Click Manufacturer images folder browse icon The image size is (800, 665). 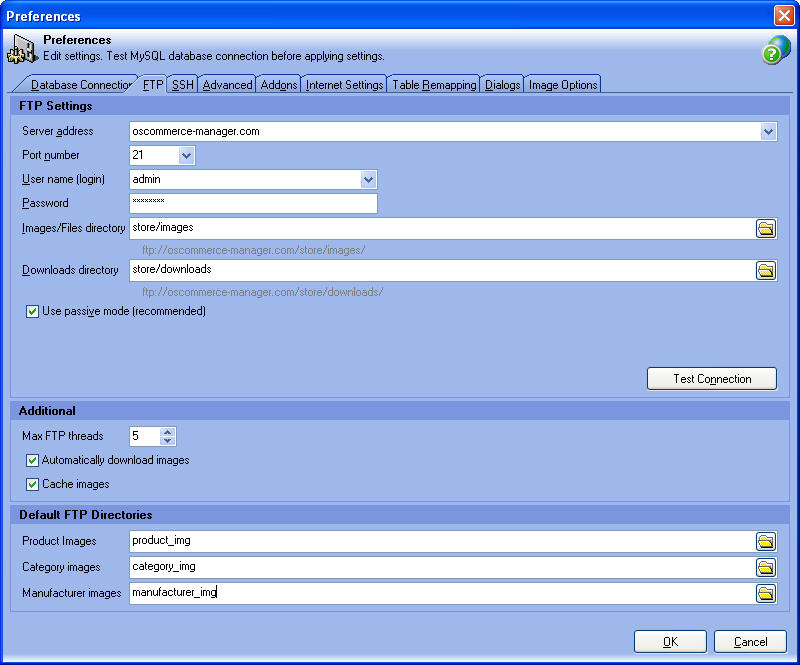766,594
